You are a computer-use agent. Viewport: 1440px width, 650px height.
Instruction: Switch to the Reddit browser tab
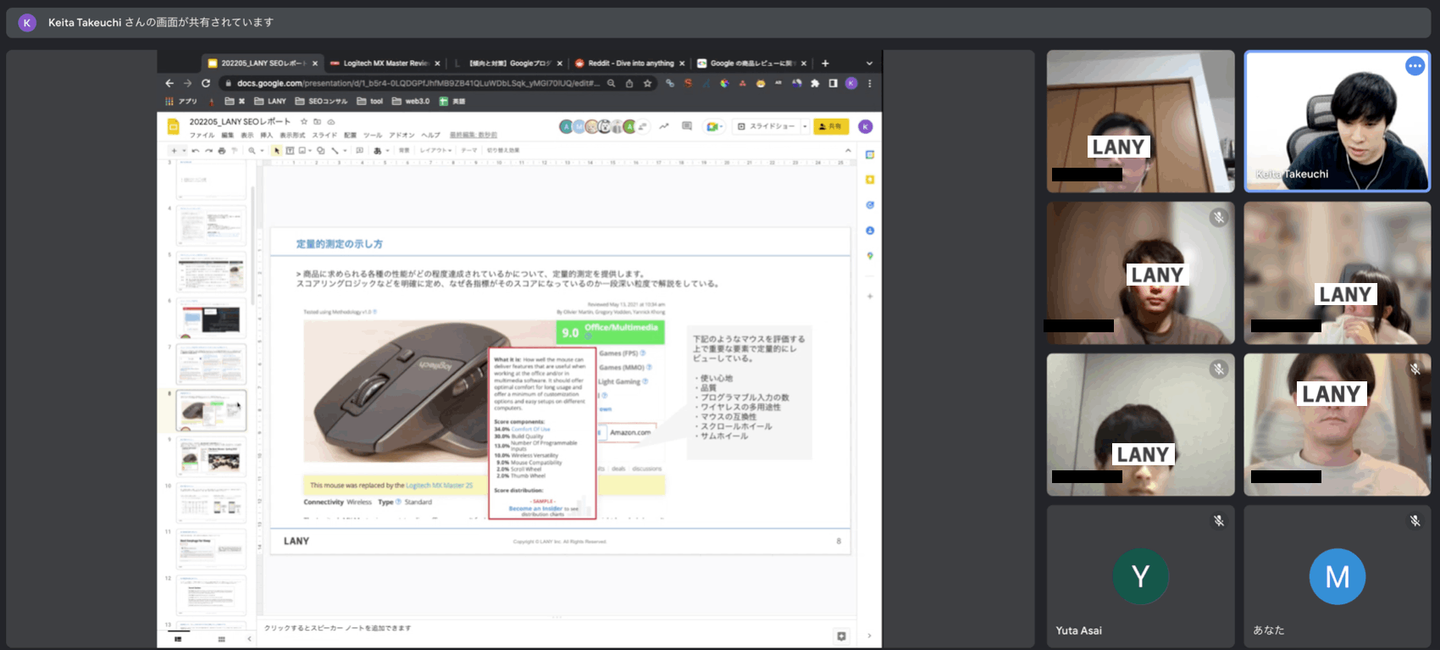(x=630, y=63)
